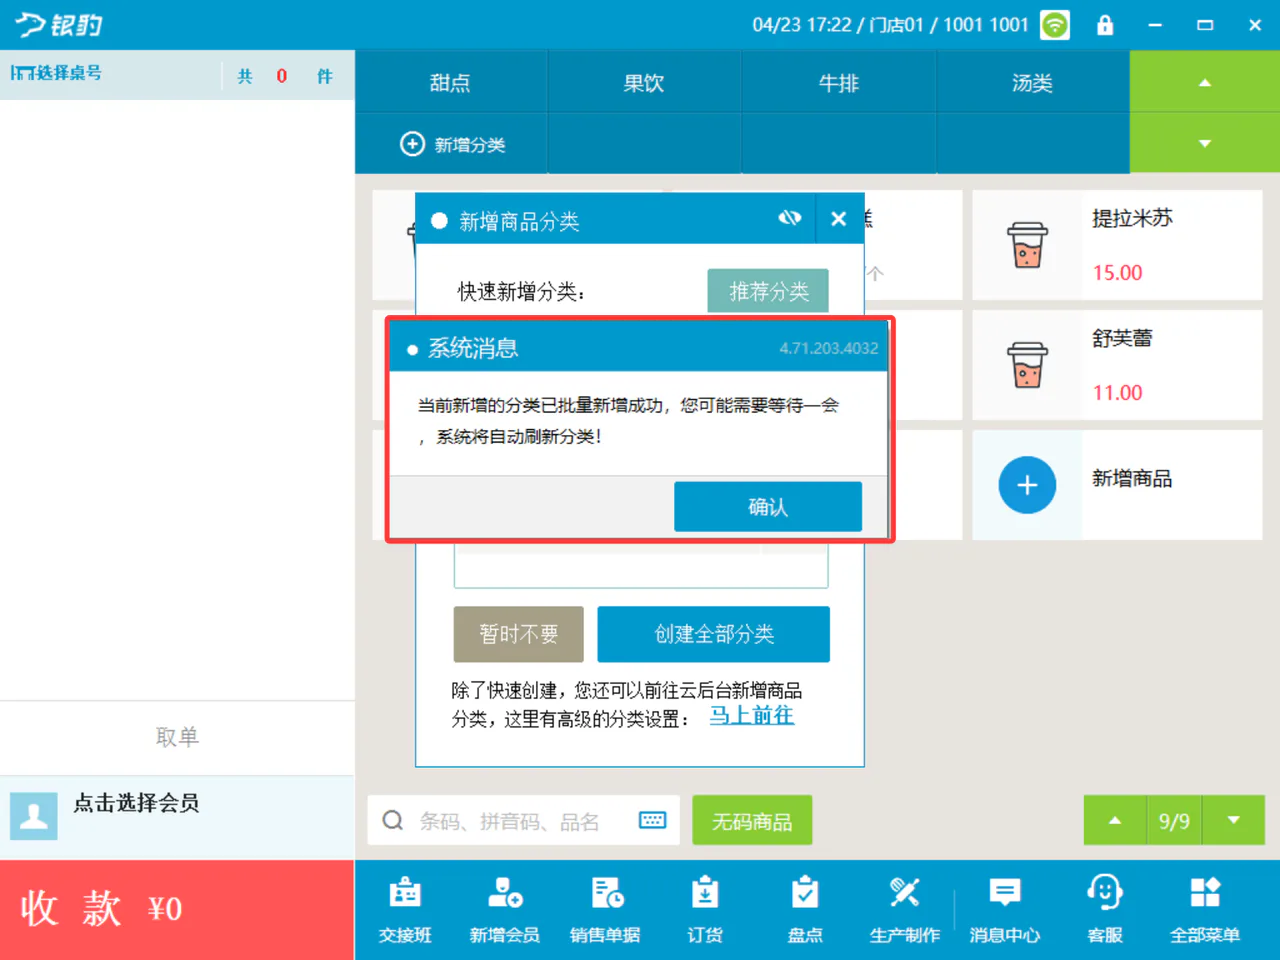Click the 提拉米苏 product cup icon
1280x960 pixels.
coord(1027,245)
